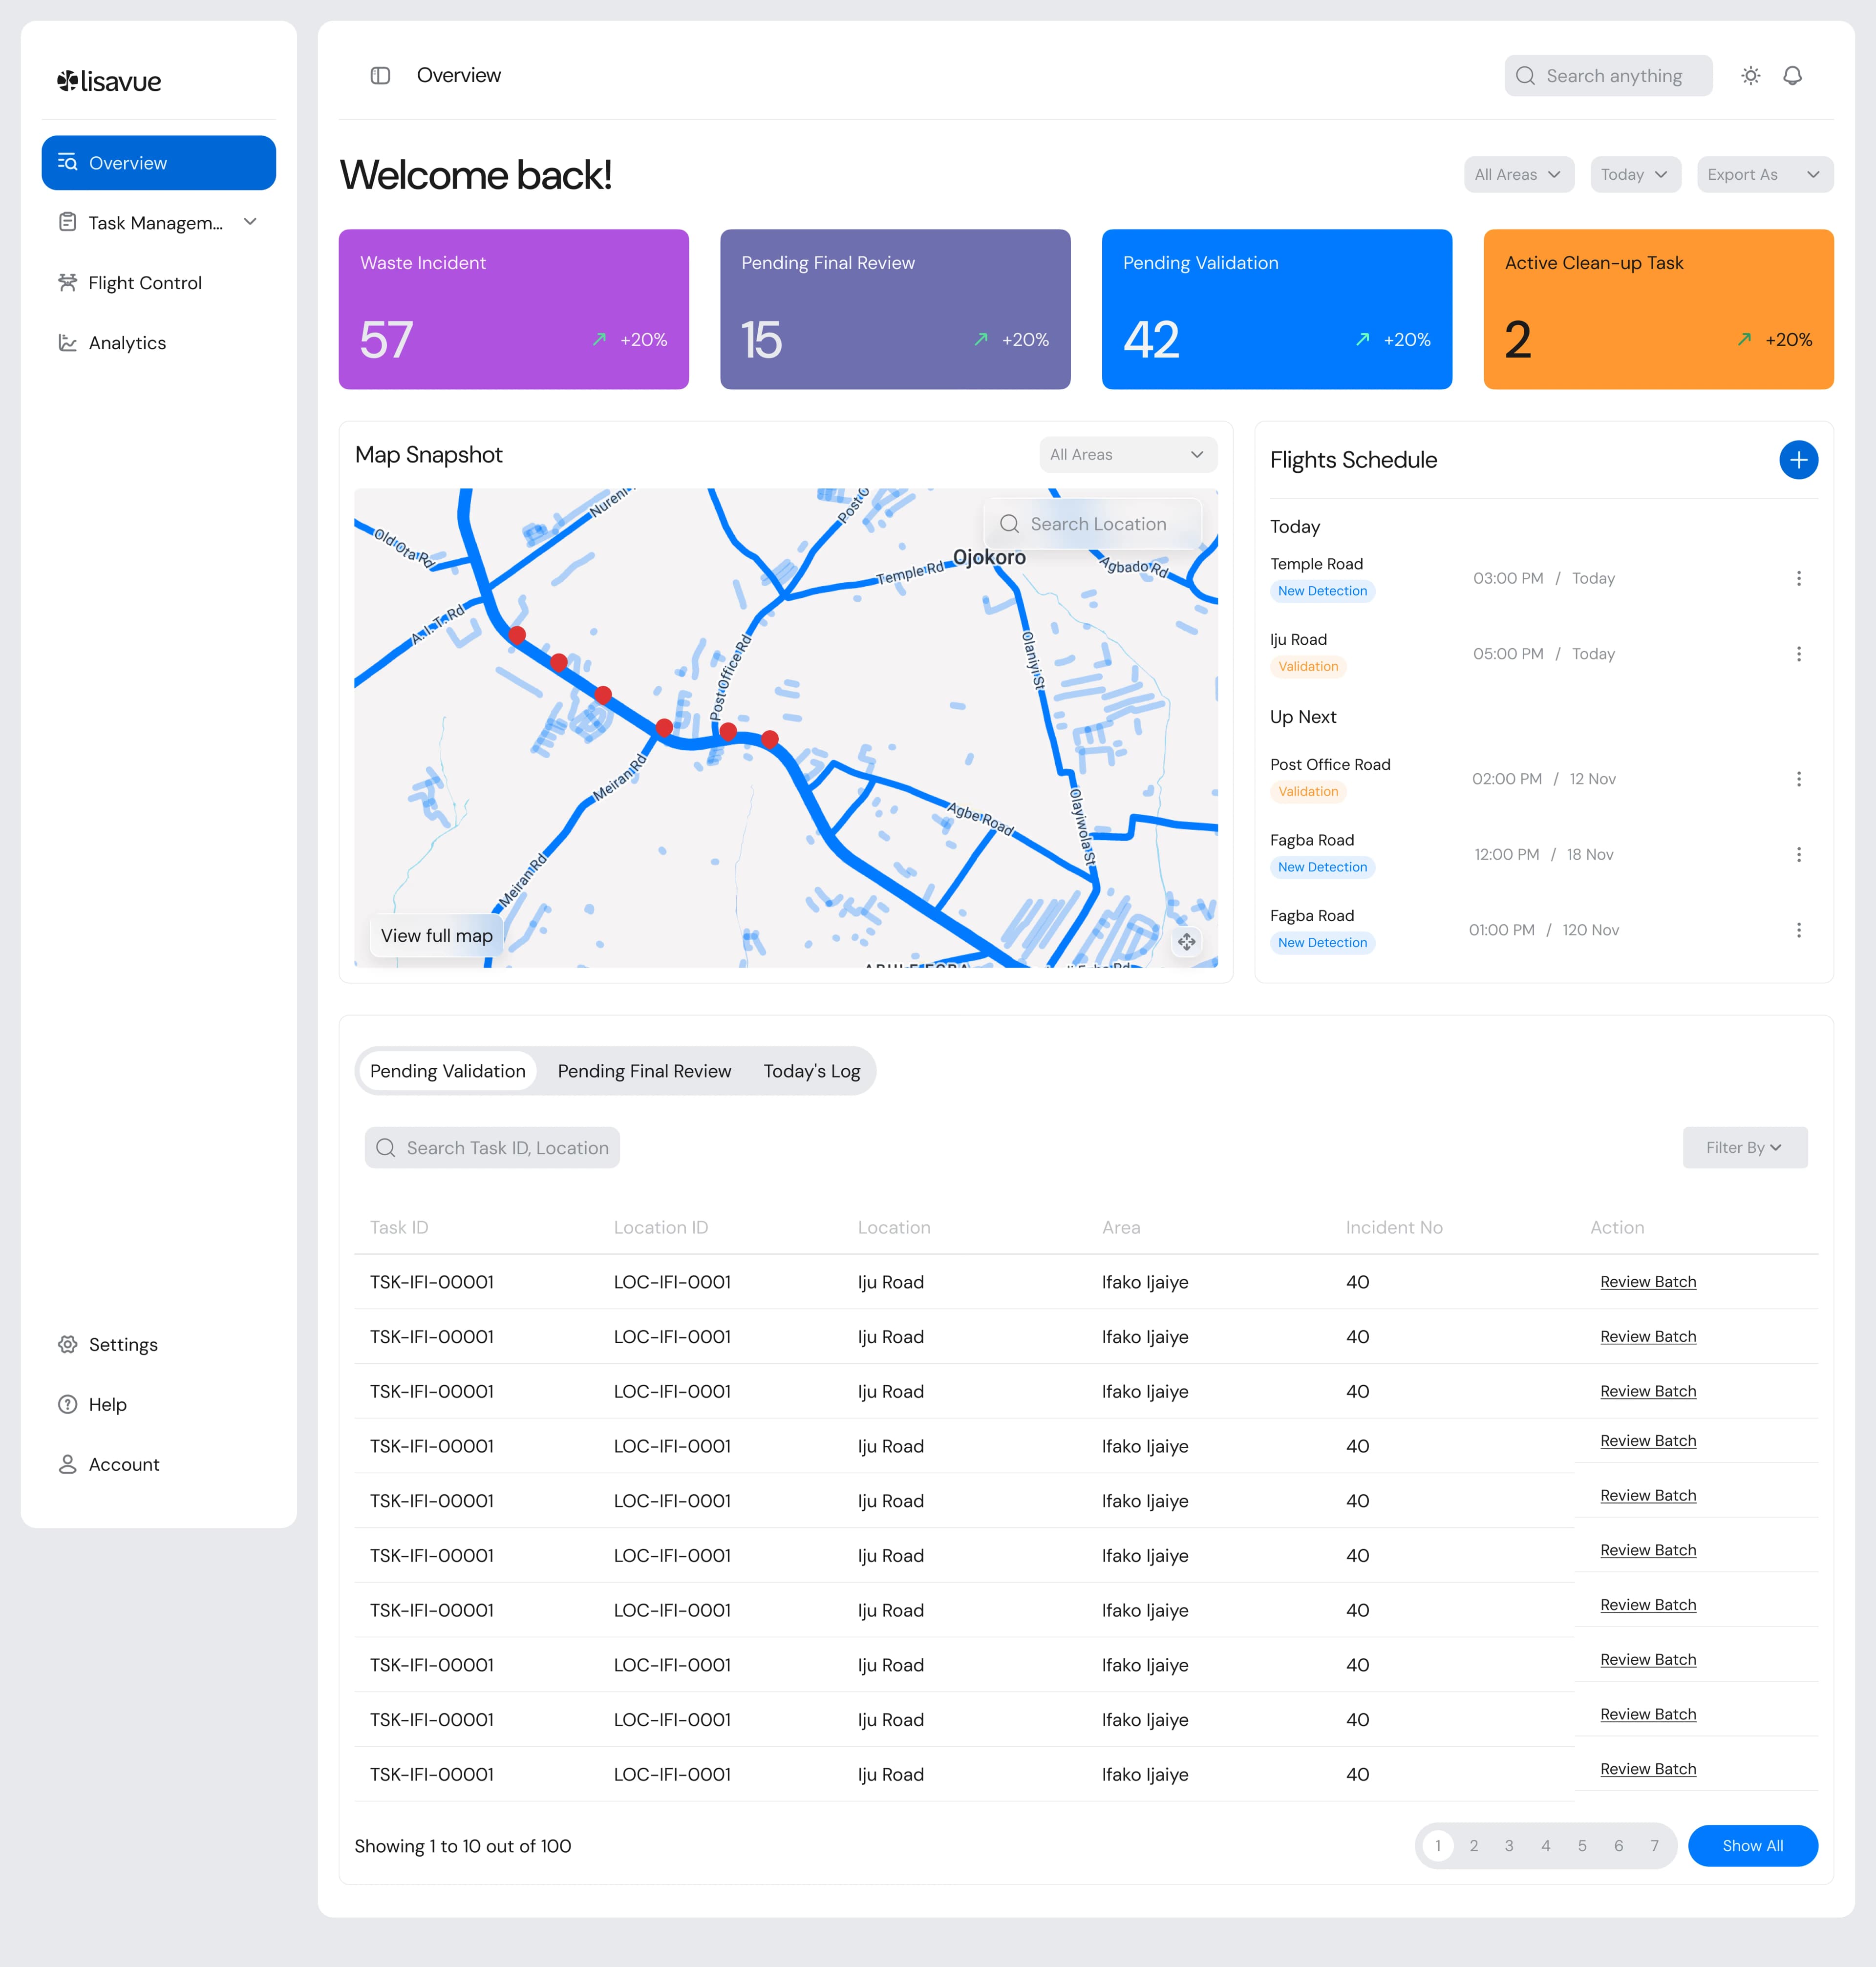Switch to Pending Final Review tab

point(644,1071)
